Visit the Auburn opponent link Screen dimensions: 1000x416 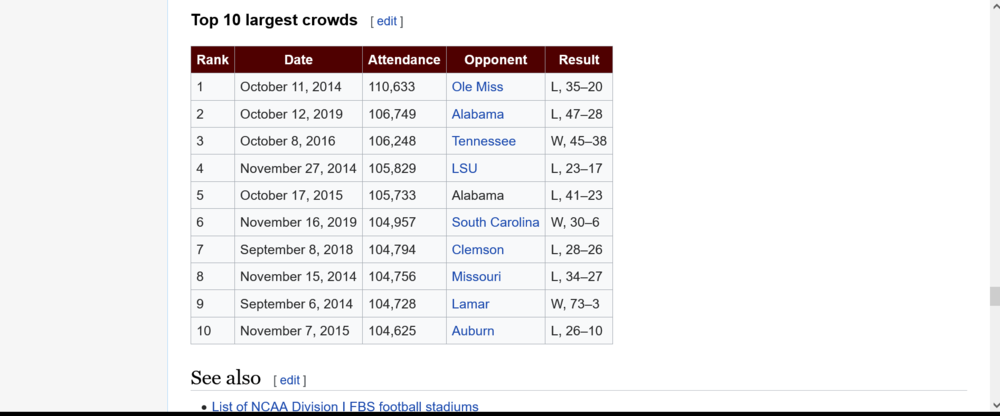coord(472,330)
